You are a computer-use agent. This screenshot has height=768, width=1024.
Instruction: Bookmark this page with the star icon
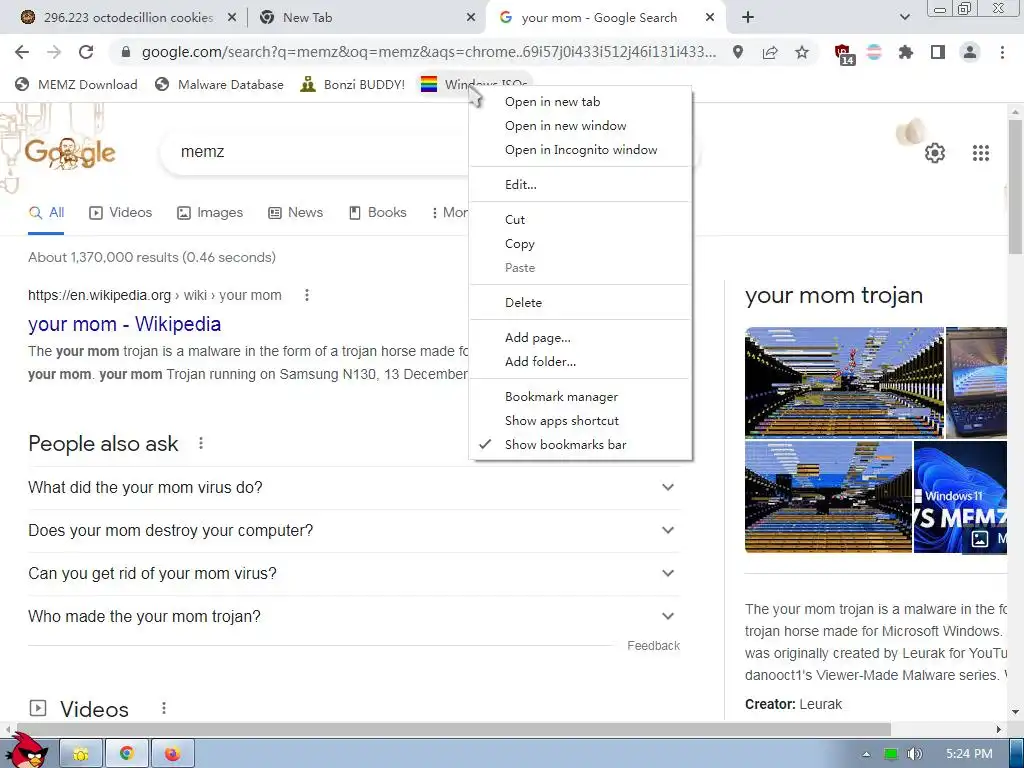pos(802,52)
